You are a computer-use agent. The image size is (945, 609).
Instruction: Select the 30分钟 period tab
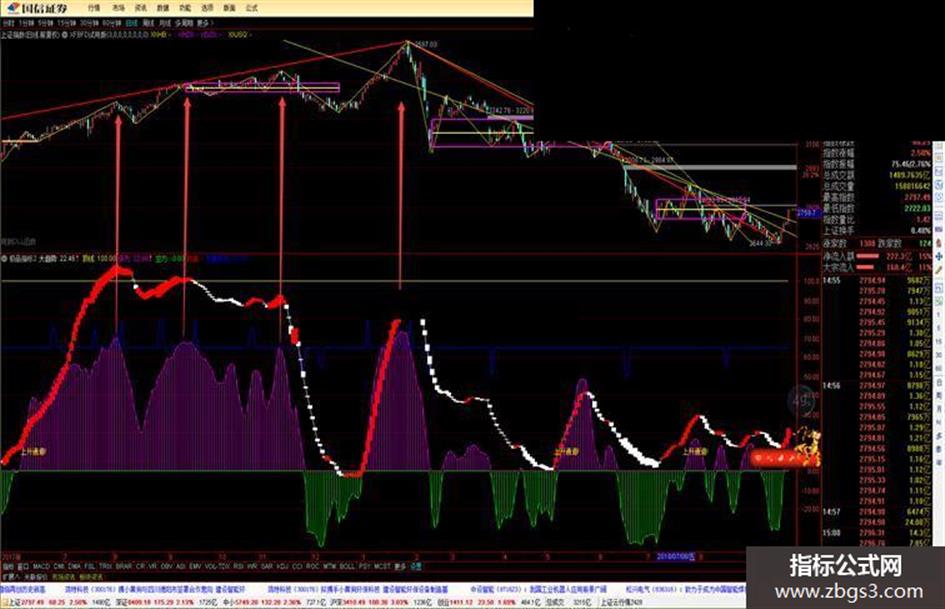[89, 23]
